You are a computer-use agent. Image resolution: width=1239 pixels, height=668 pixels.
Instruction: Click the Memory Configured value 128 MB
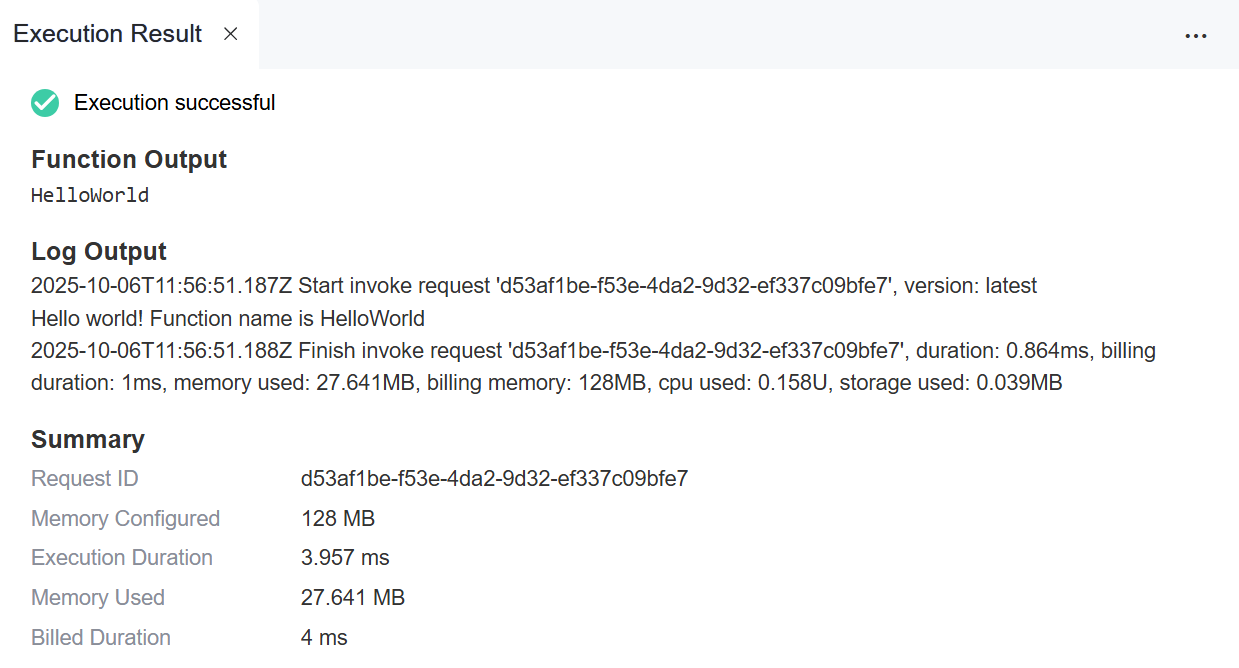coord(338,519)
